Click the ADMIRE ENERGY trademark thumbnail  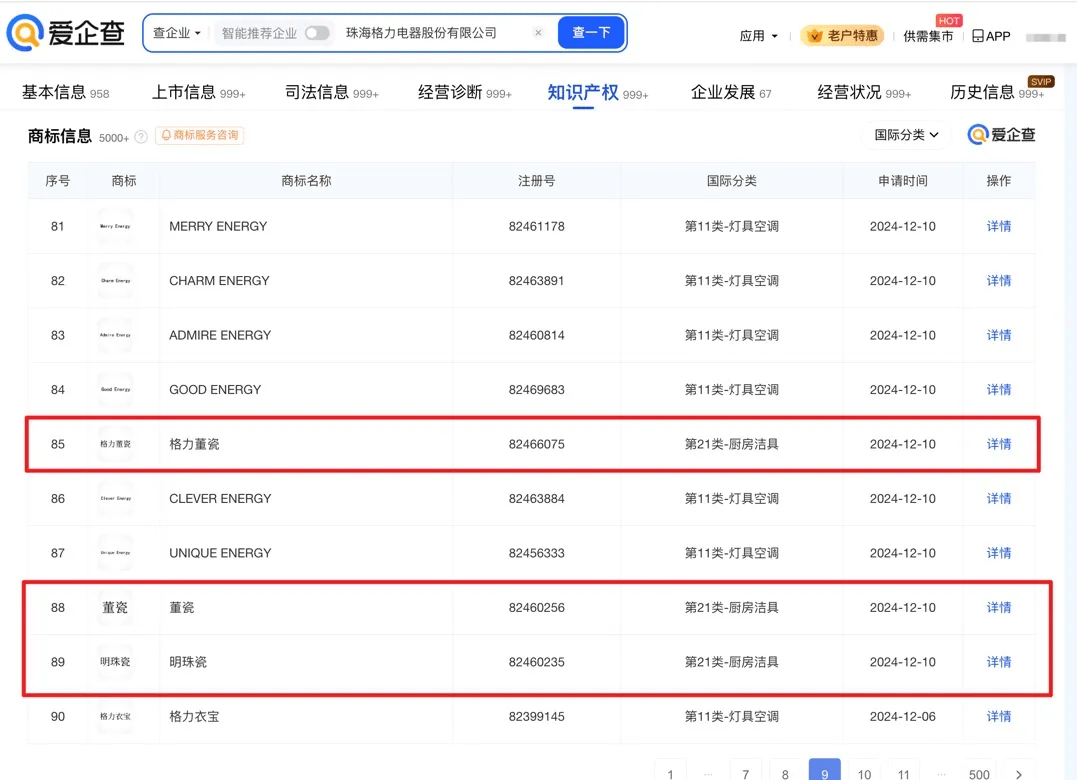pyautogui.click(x=115, y=335)
